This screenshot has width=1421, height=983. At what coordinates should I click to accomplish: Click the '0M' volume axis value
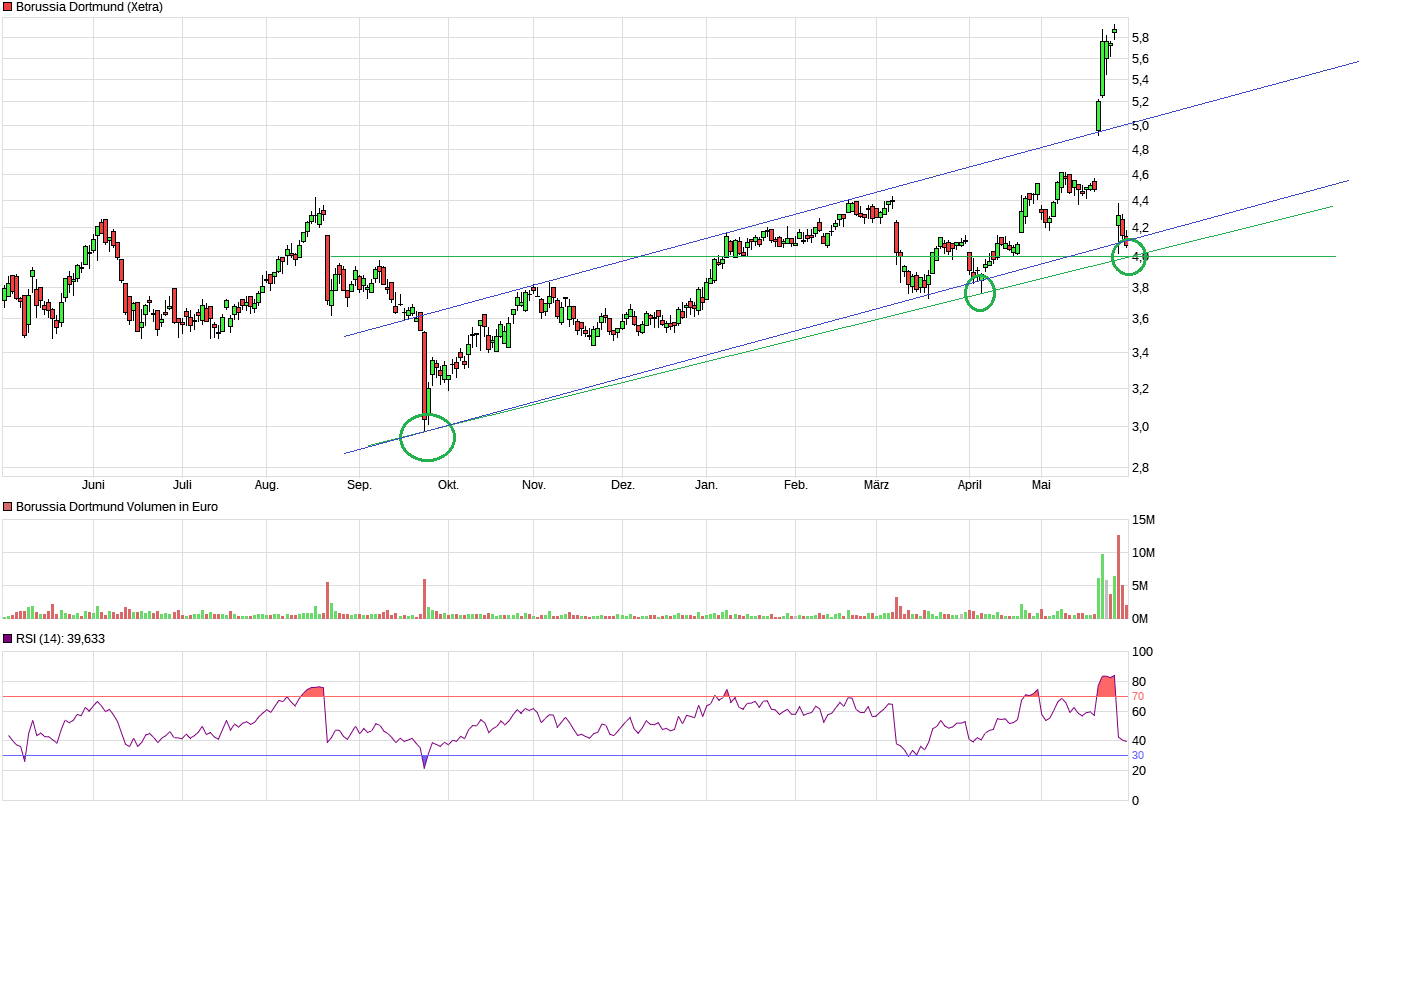[1140, 619]
